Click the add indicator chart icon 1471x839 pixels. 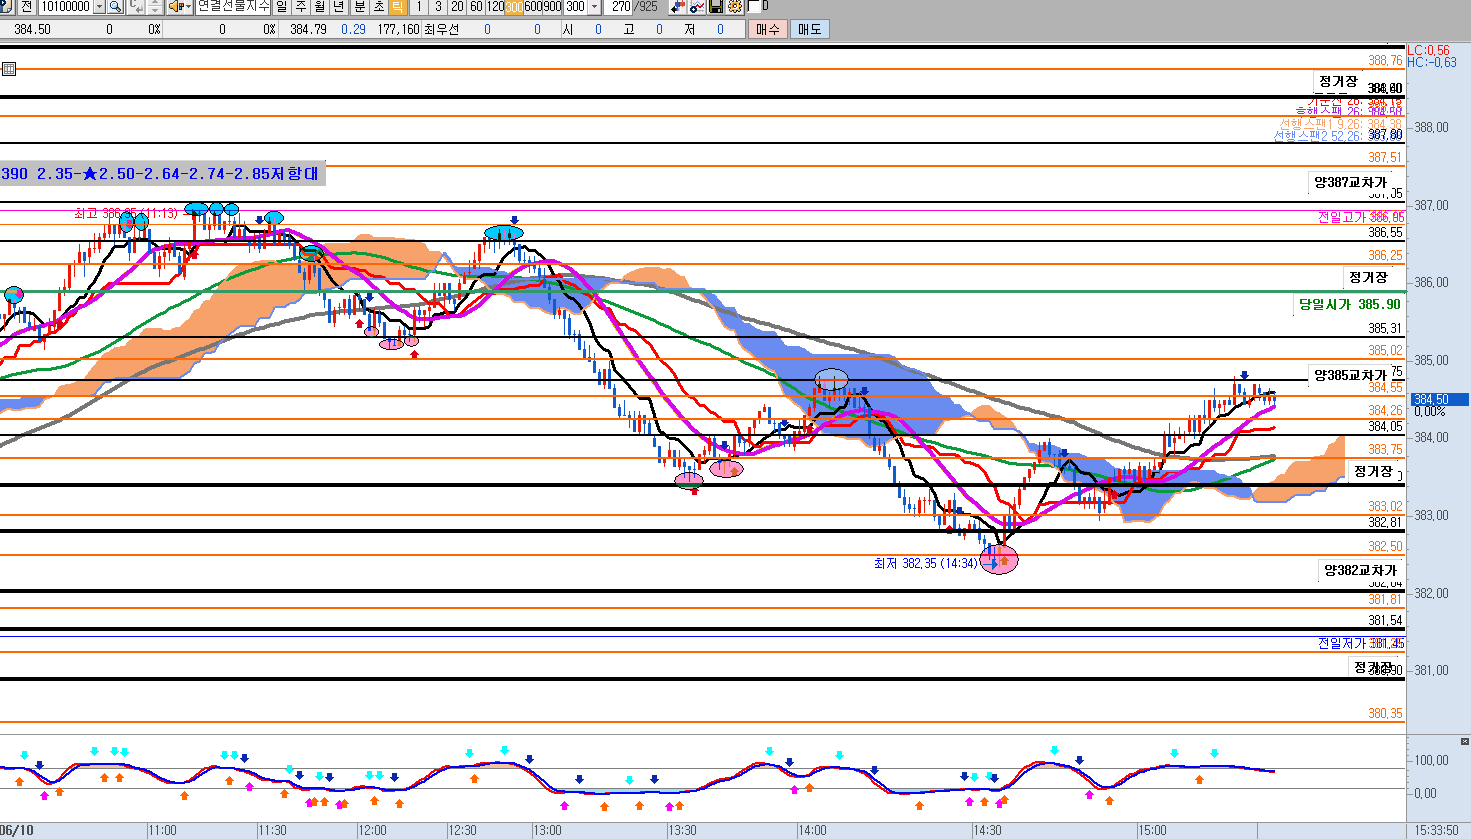tap(697, 6)
